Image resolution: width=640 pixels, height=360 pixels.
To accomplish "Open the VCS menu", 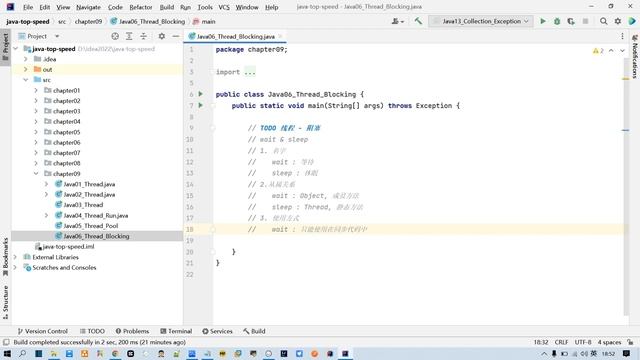I will pyautogui.click(x=224, y=7).
